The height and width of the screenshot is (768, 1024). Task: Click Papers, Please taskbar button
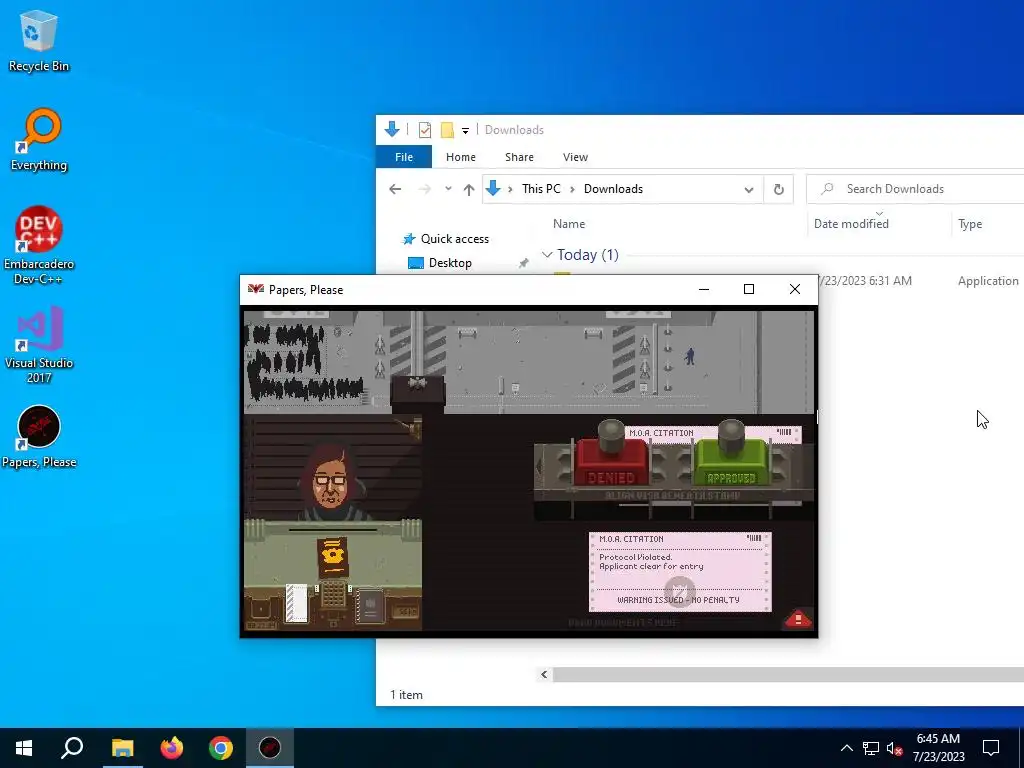[x=270, y=748]
